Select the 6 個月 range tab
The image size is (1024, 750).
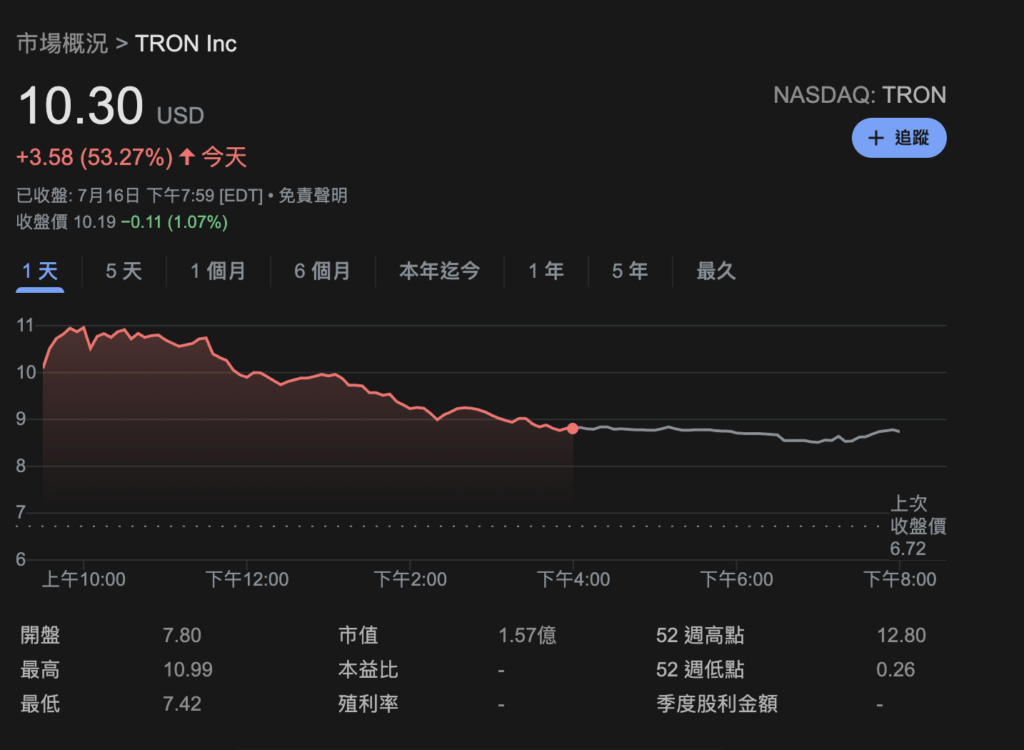[x=322, y=271]
